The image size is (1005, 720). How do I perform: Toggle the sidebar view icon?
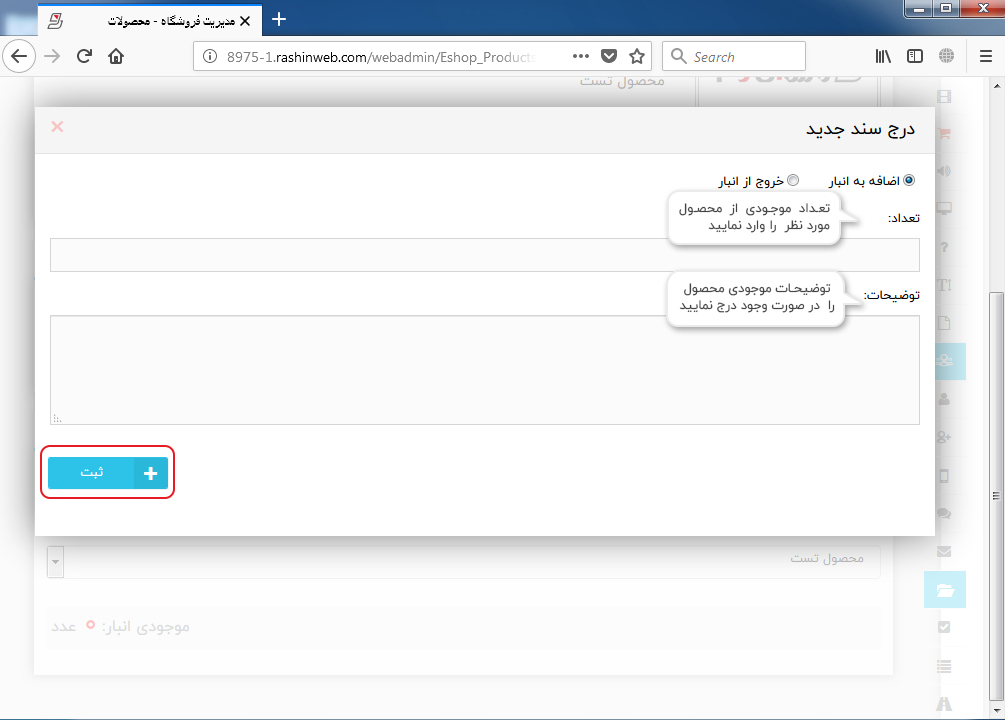pos(915,56)
